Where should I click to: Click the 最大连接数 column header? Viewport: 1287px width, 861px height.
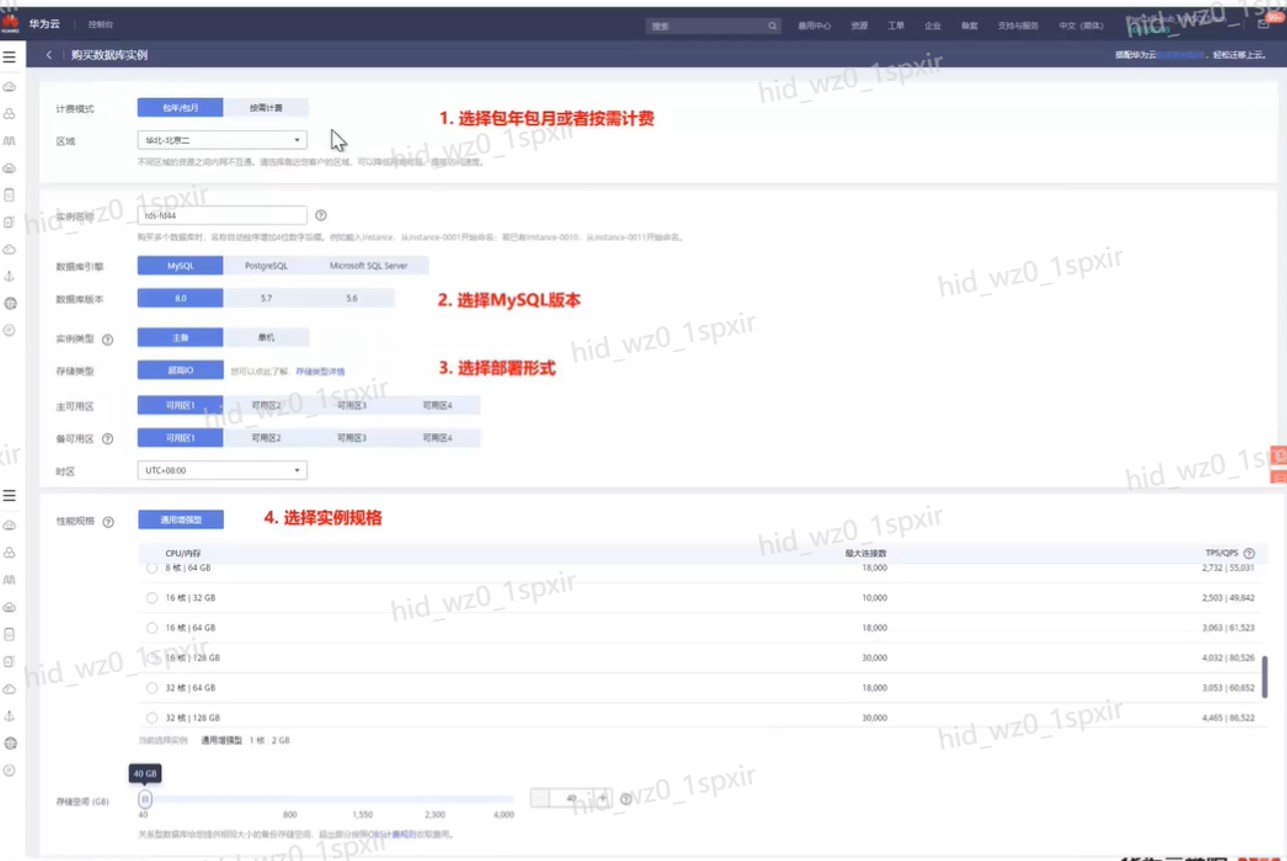tap(866, 553)
